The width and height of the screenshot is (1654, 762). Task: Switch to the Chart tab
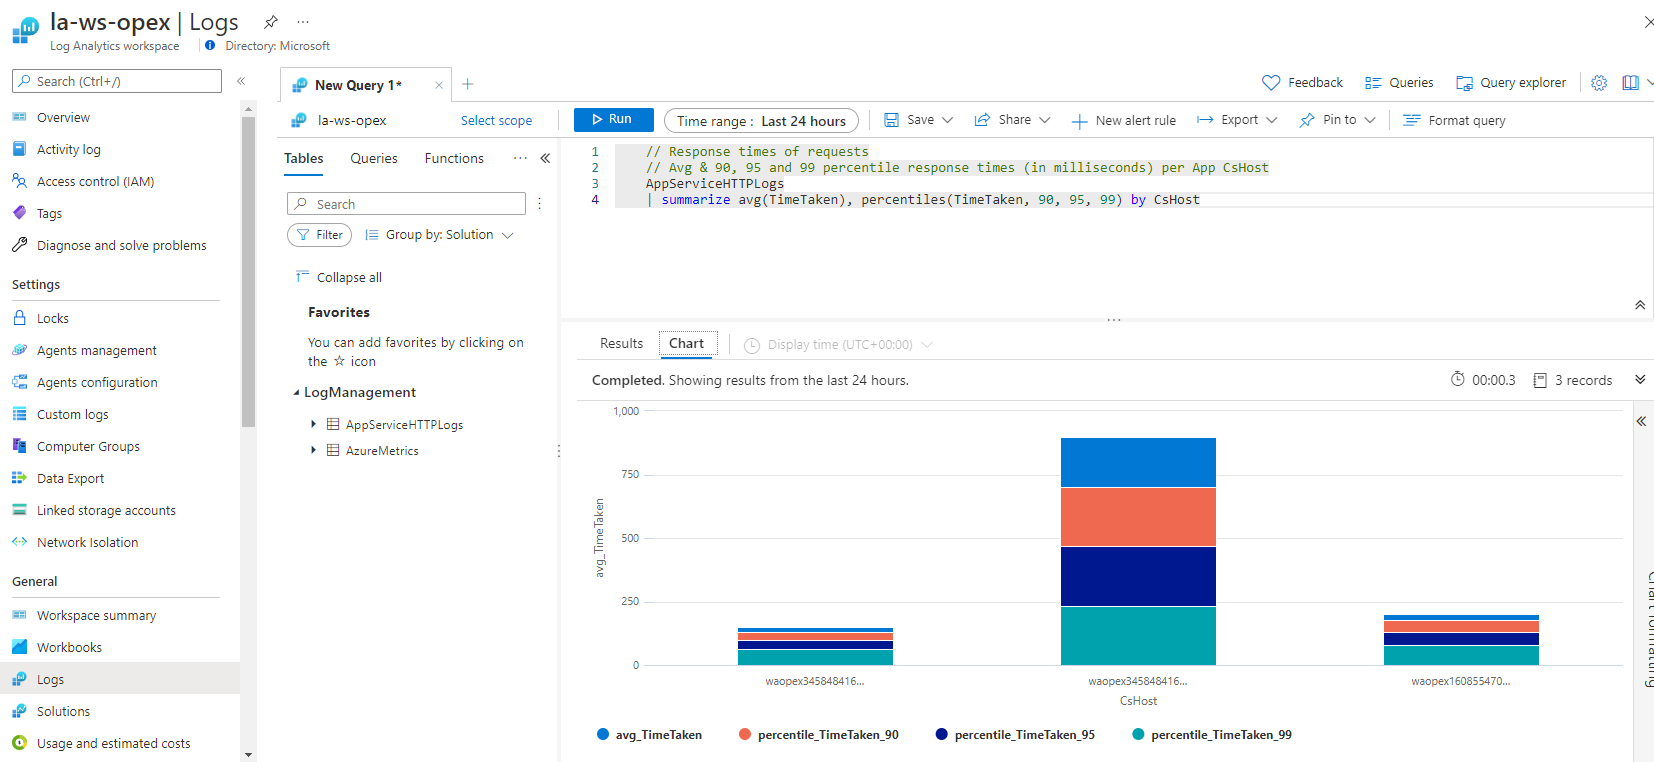(686, 343)
